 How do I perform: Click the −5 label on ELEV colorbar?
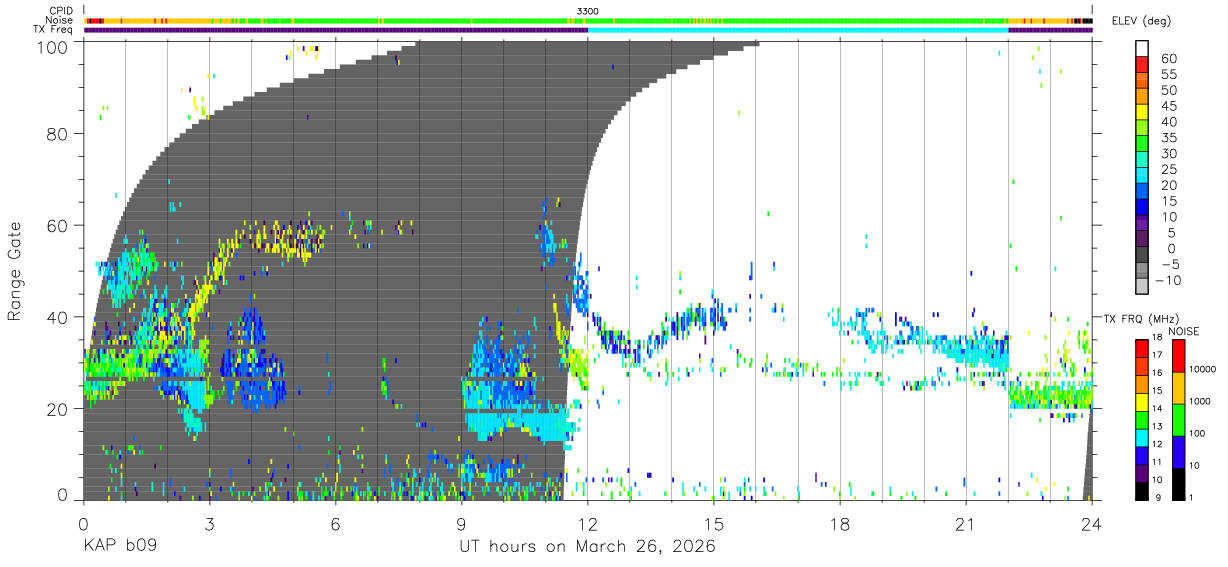[1170, 264]
